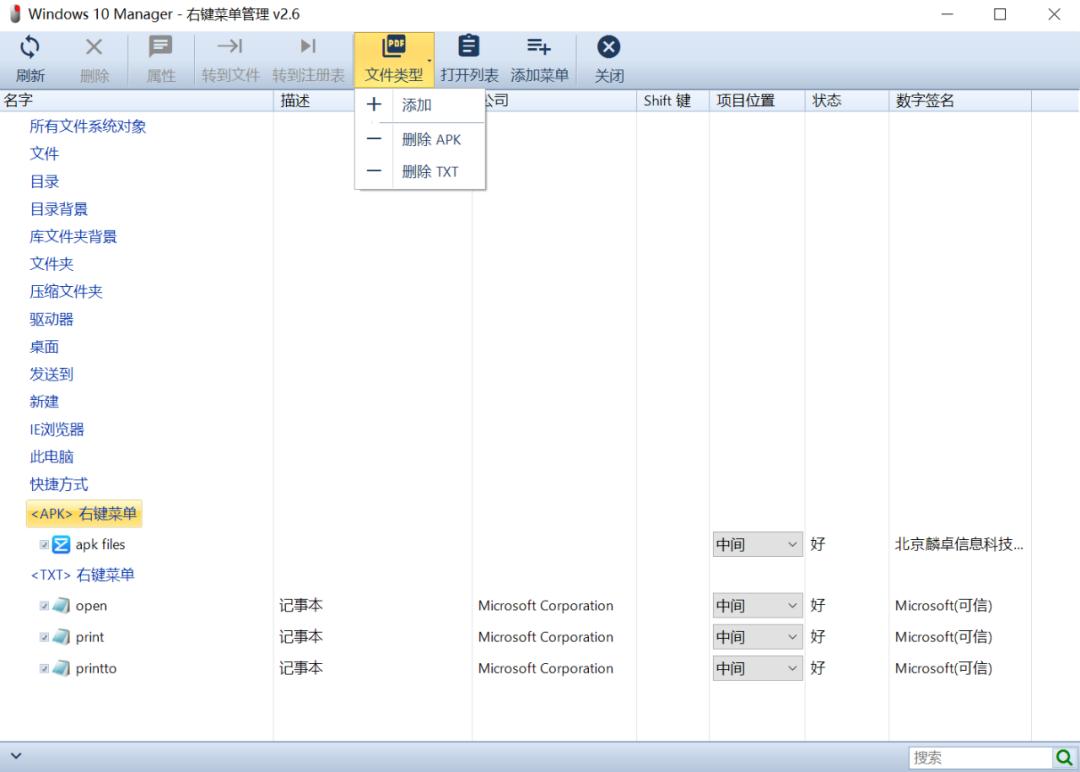Select the 压缩文件夹 category

pos(65,291)
